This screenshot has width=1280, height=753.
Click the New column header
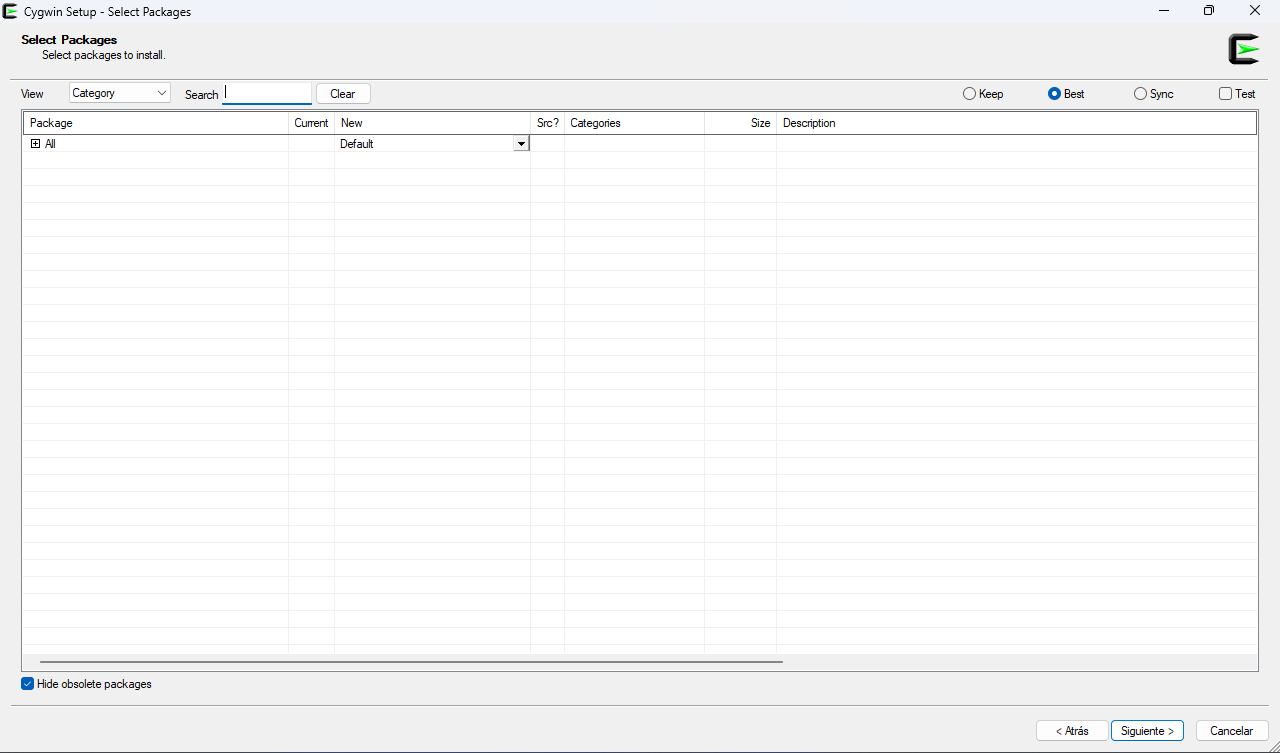click(x=432, y=123)
